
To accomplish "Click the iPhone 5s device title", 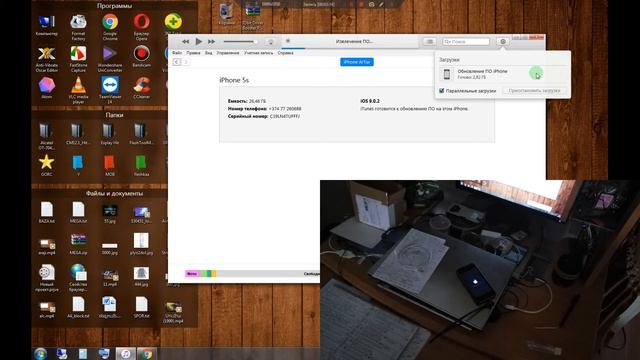I will 234,80.
